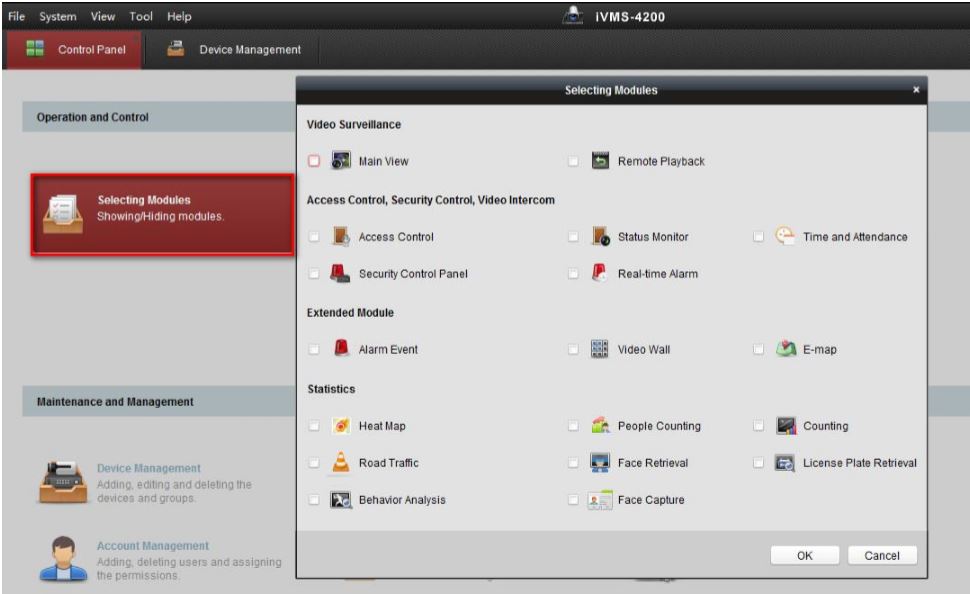Tick the People Counting checkbox
The width and height of the screenshot is (970, 594).
point(573,426)
